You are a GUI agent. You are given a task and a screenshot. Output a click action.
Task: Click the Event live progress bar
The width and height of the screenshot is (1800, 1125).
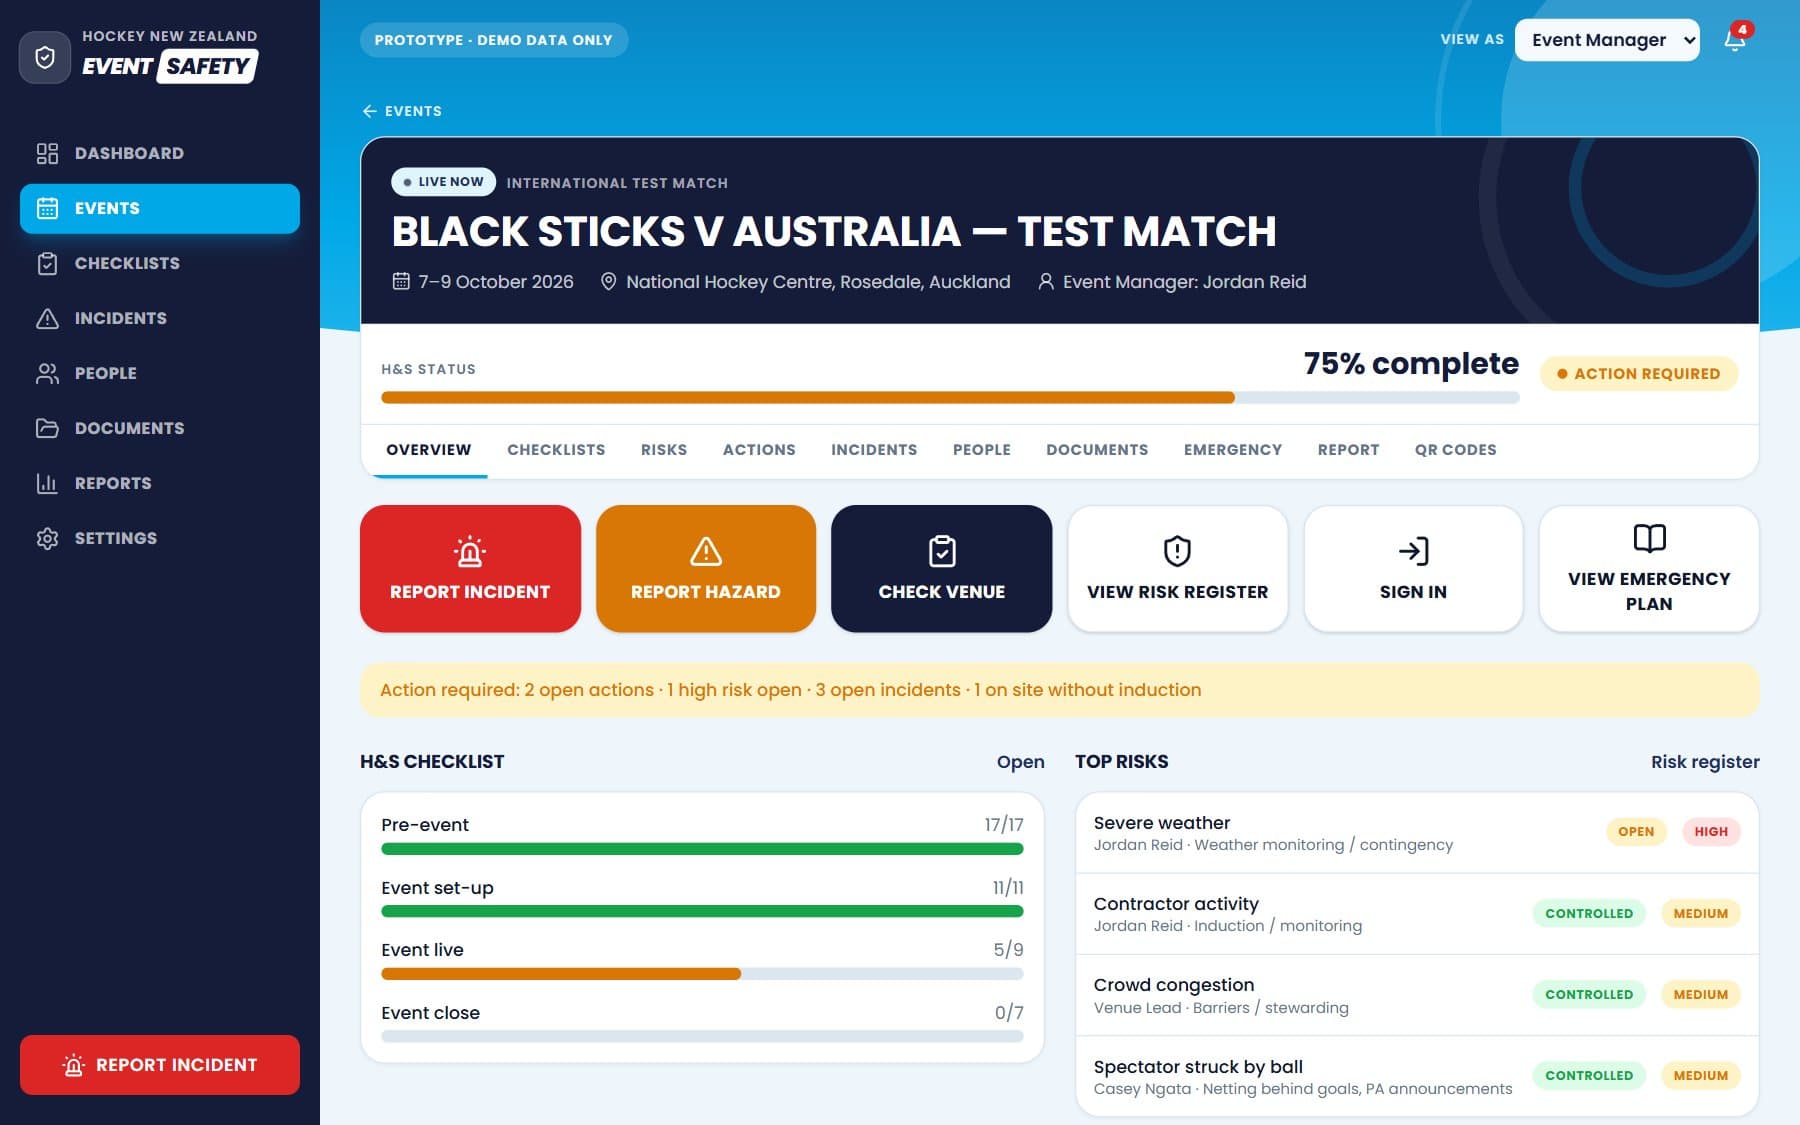tap(702, 974)
